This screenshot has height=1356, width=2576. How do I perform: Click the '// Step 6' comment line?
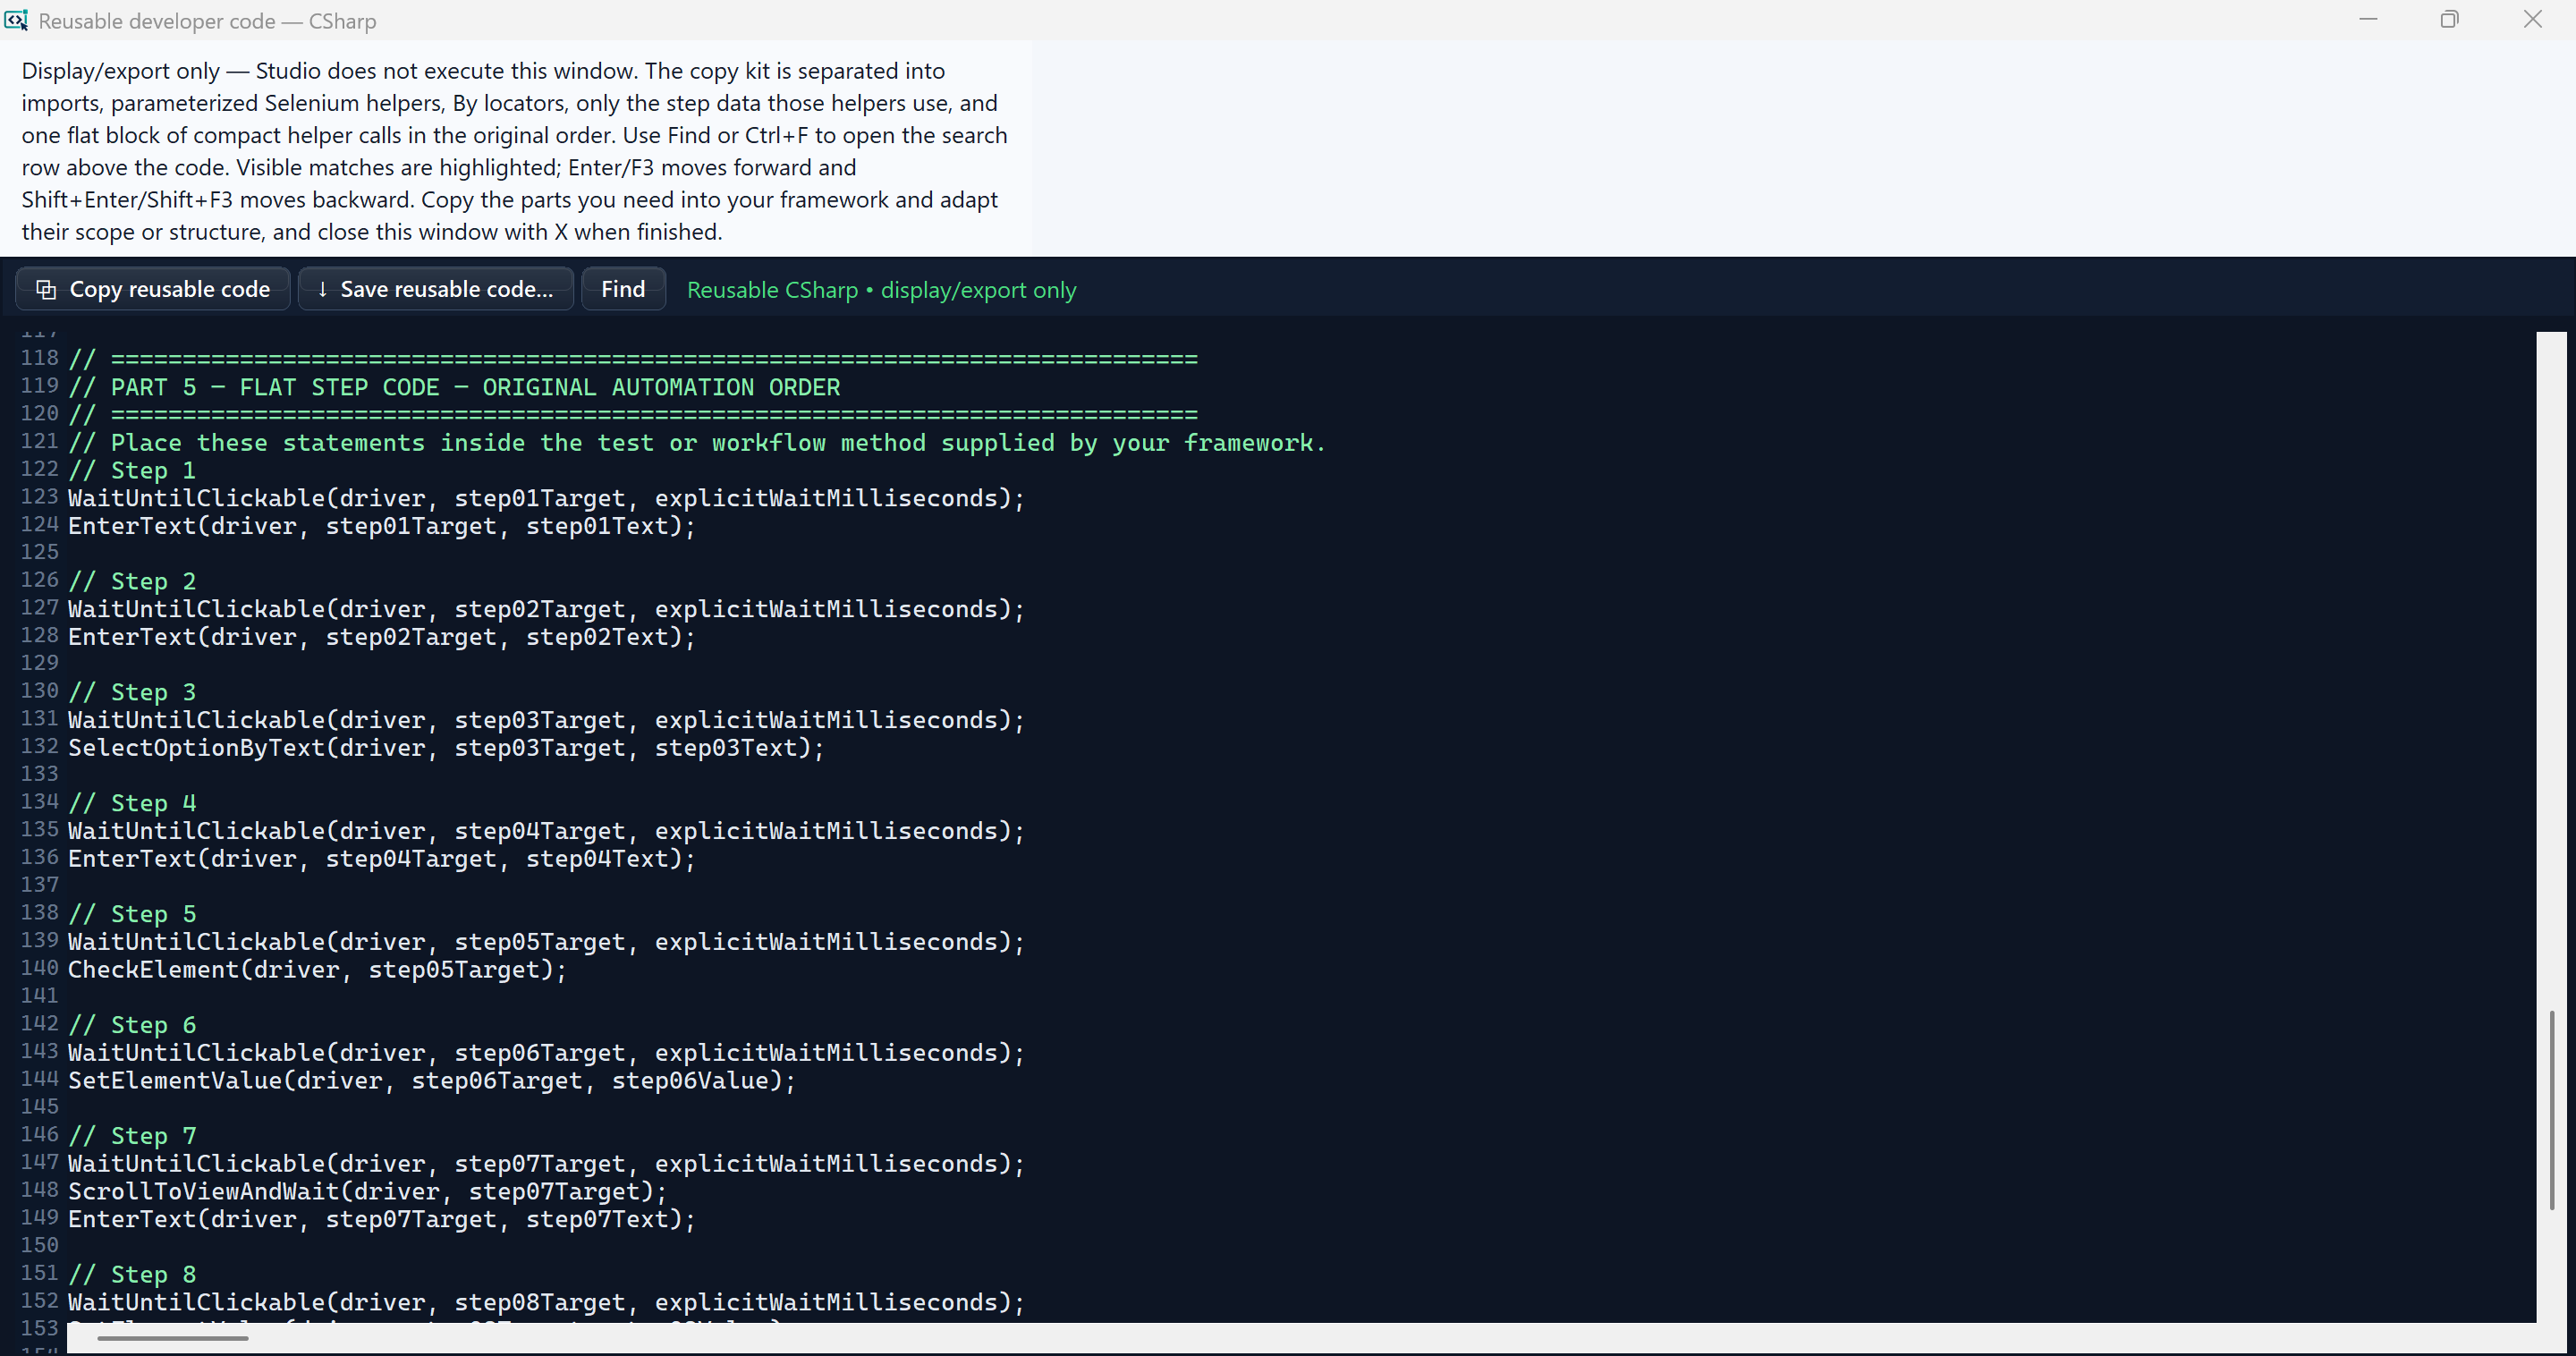tap(132, 1025)
